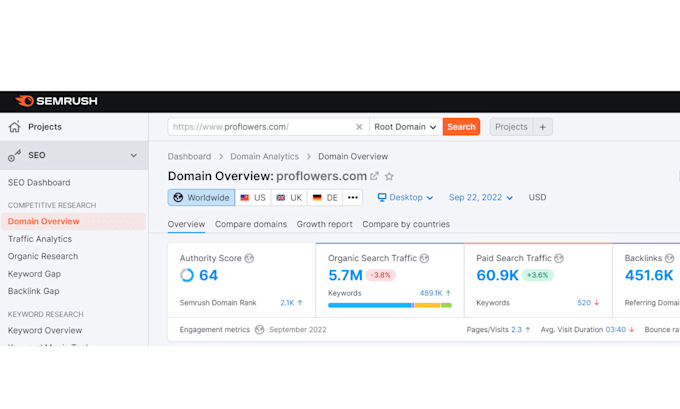Image resolution: width=680 pixels, height=409 pixels.
Task: Select the Worldwide database
Action: click(x=202, y=197)
